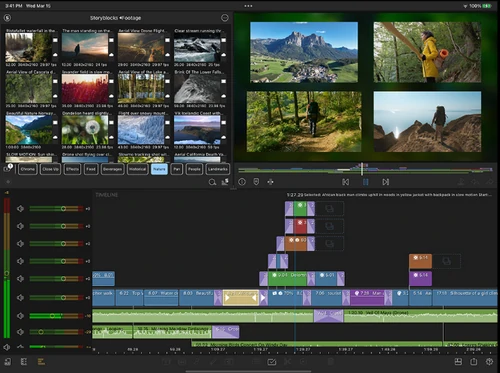Image resolution: width=500 pixels, height=373 pixels.
Task: Select the Pan category tab
Action: click(x=177, y=169)
